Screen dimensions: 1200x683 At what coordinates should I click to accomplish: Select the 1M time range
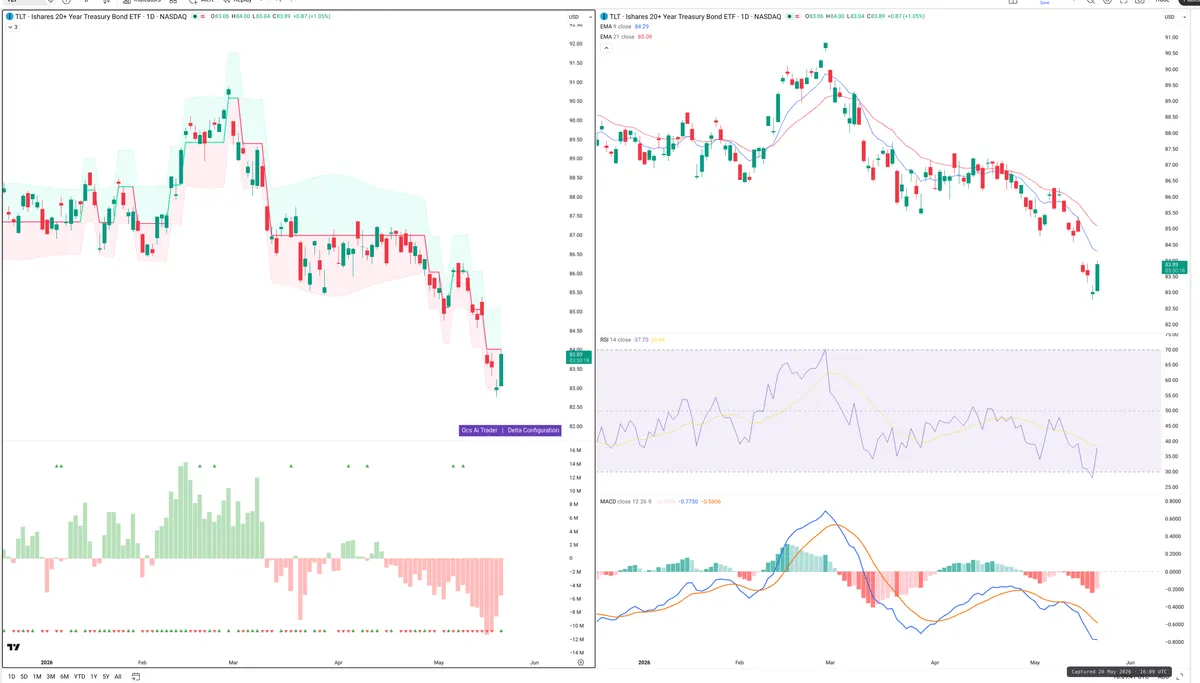tap(37, 677)
